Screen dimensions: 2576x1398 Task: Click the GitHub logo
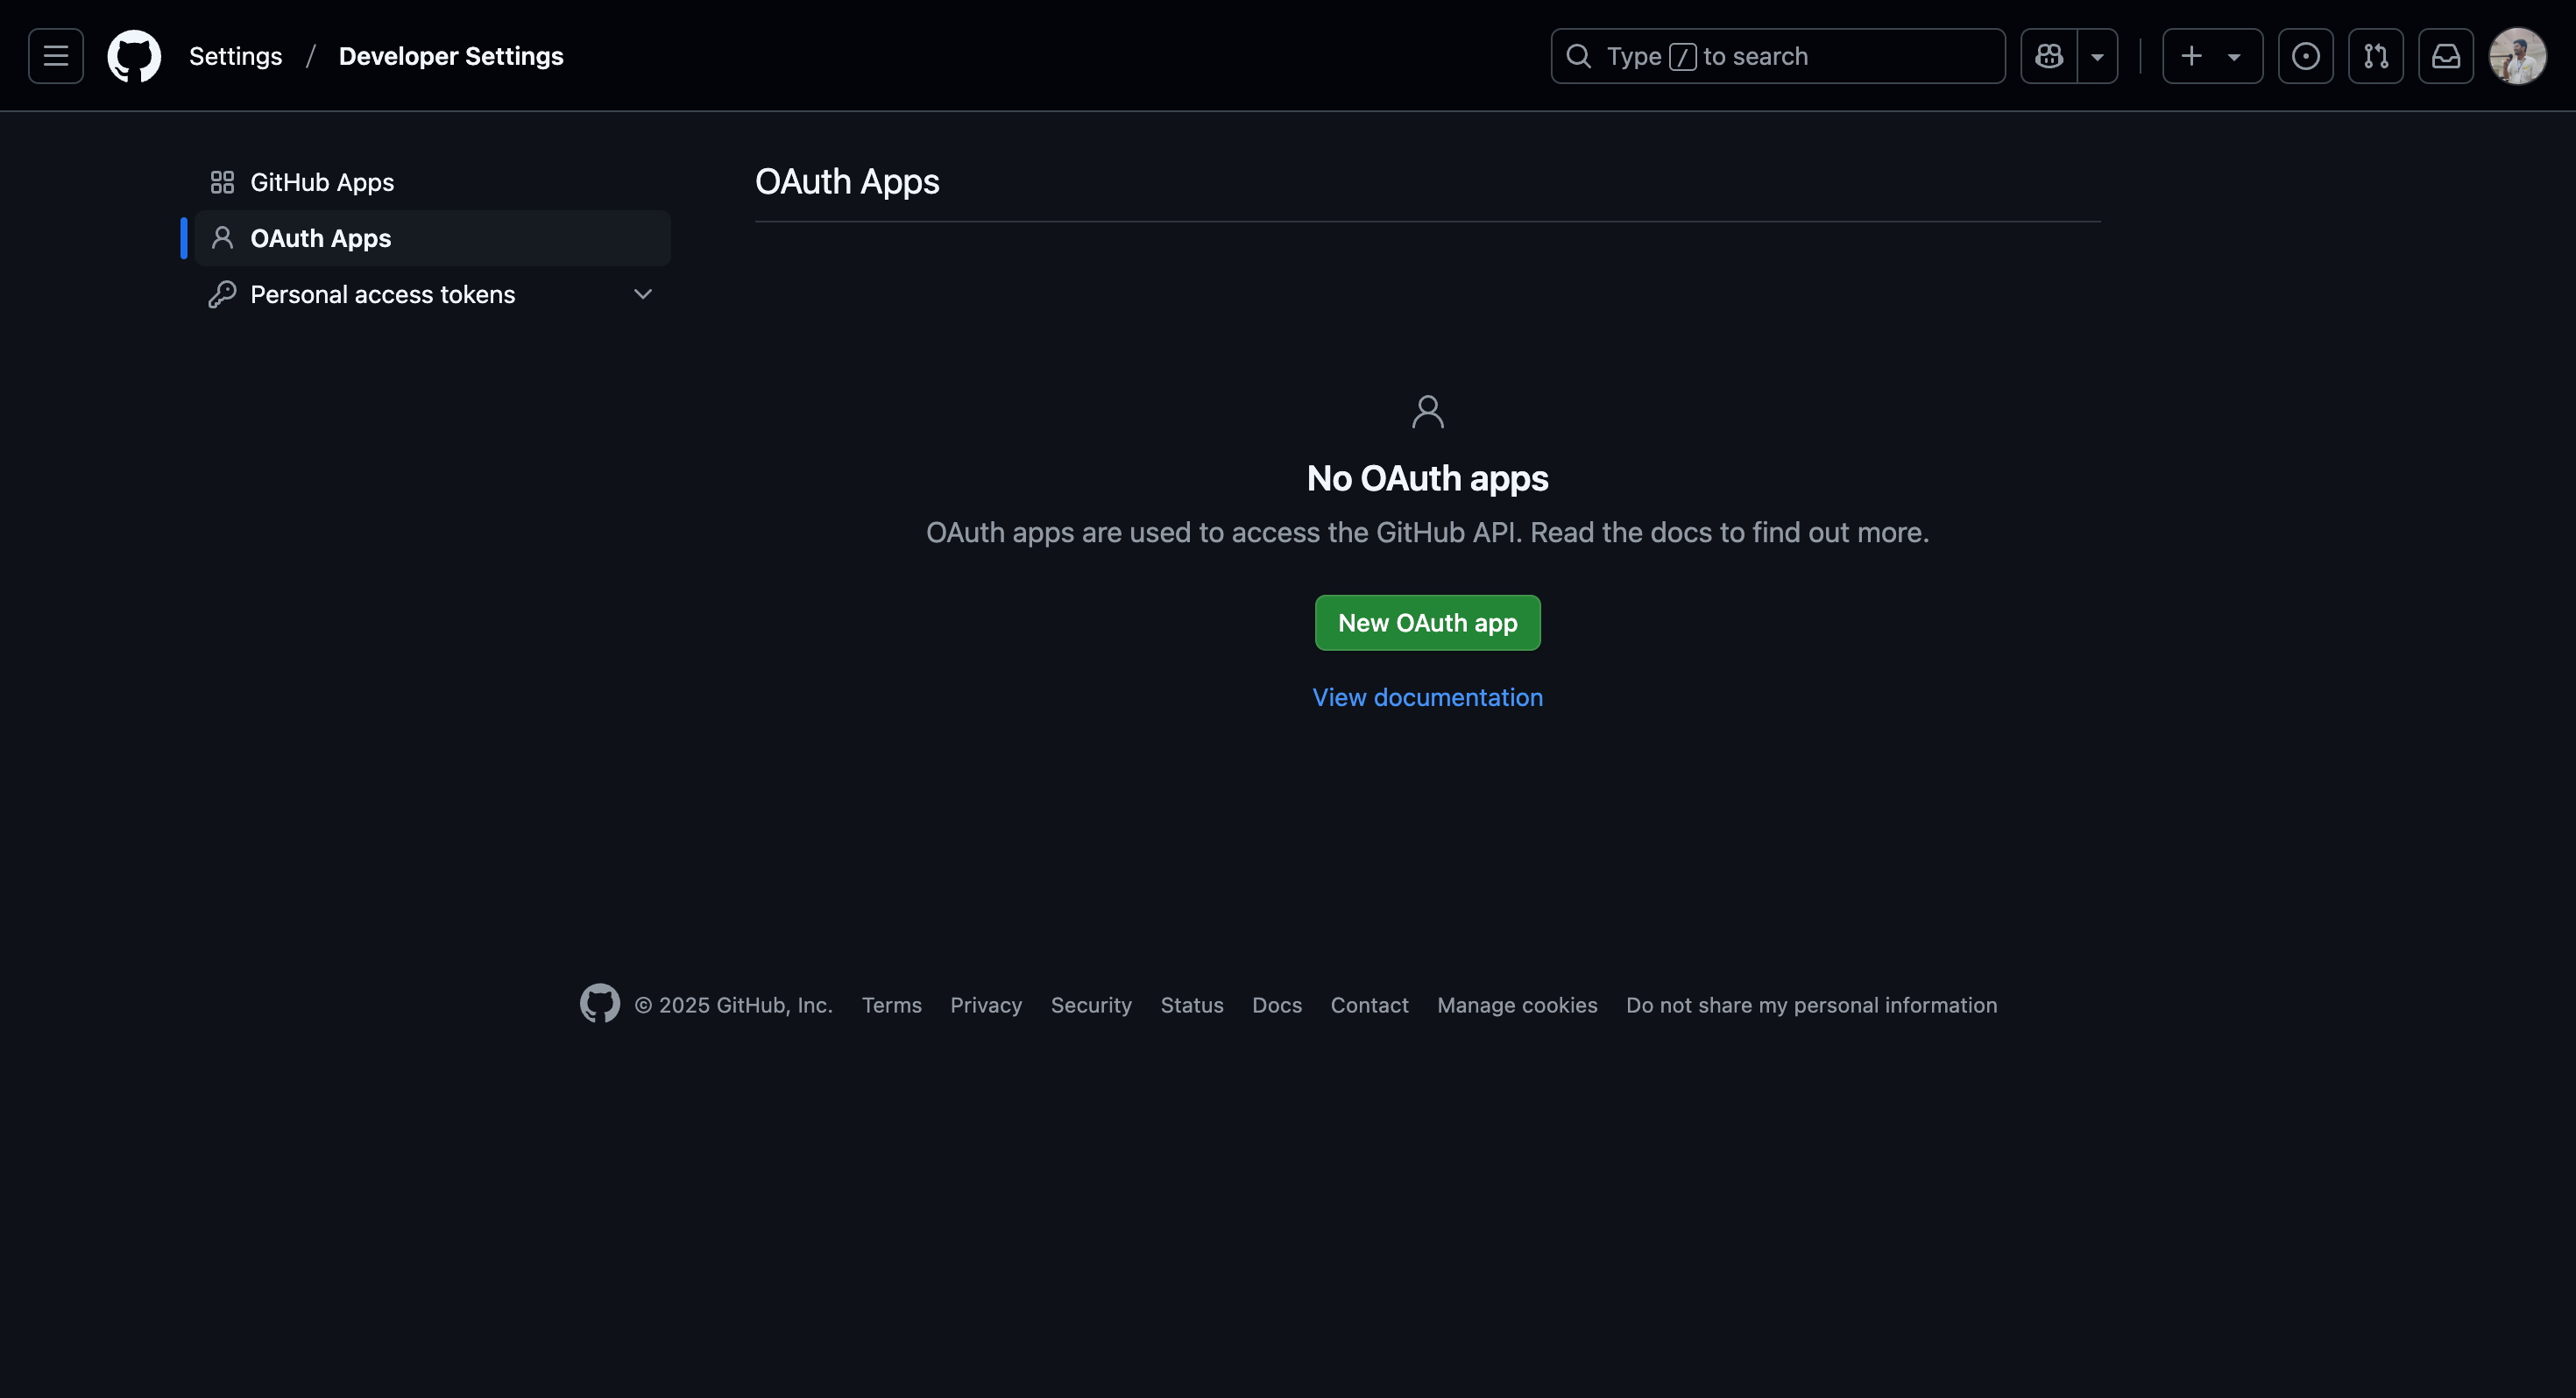[134, 56]
